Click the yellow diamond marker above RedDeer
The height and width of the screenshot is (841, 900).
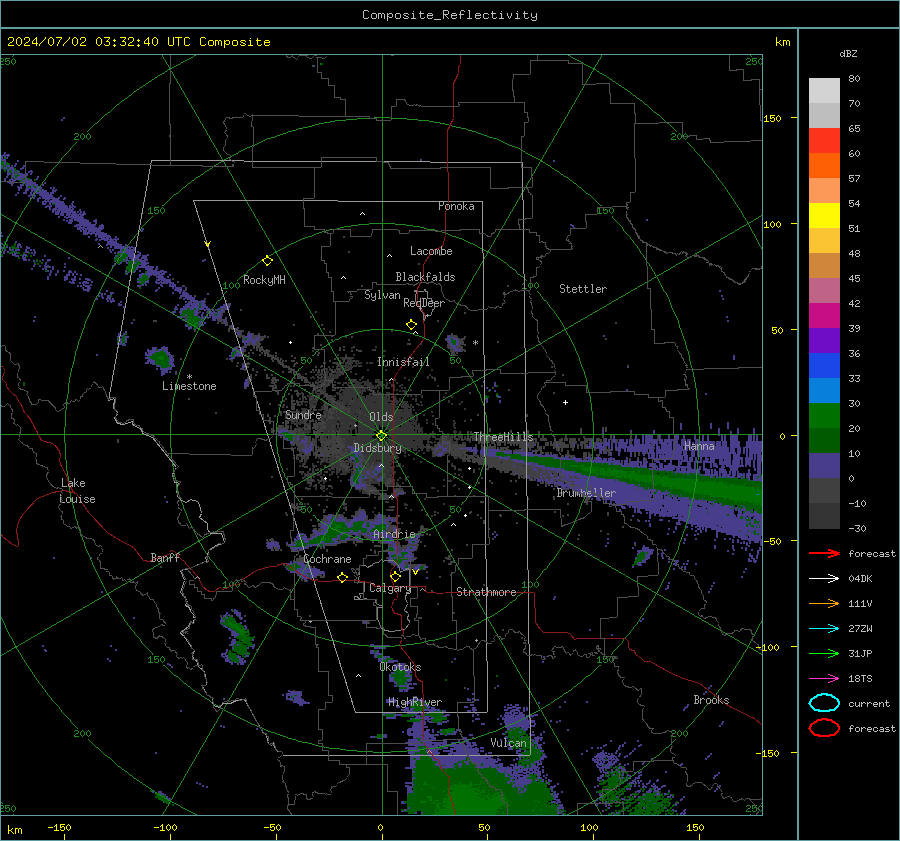click(x=412, y=325)
